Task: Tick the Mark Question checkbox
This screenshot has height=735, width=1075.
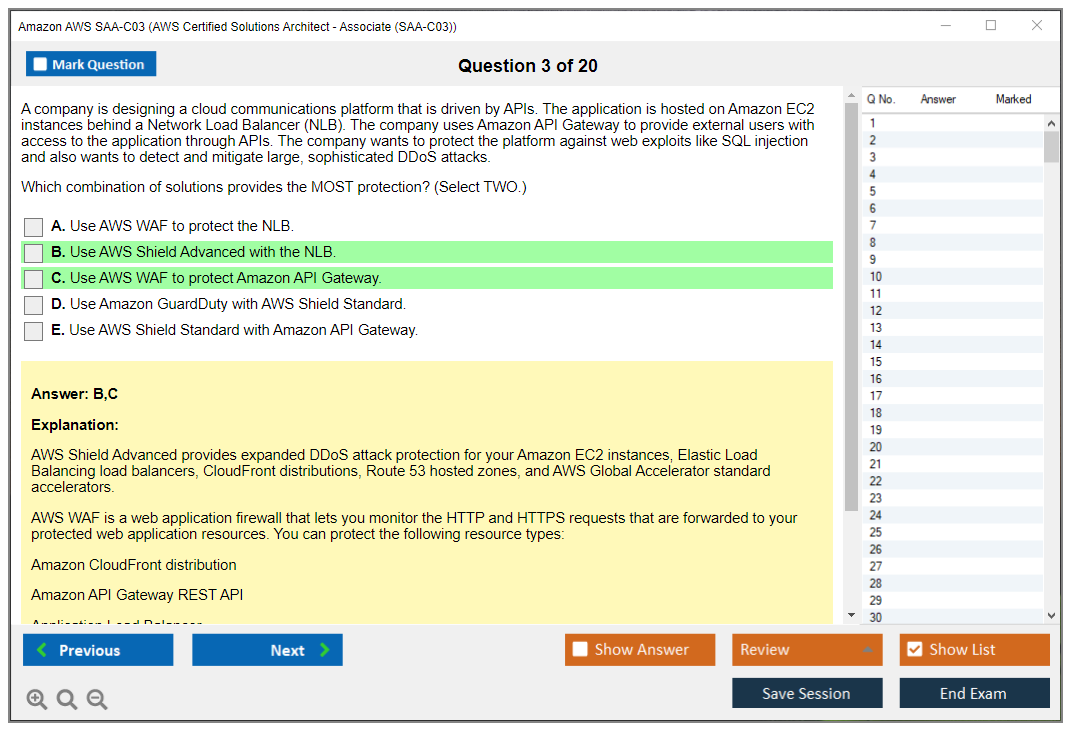Action: pyautogui.click(x=41, y=65)
